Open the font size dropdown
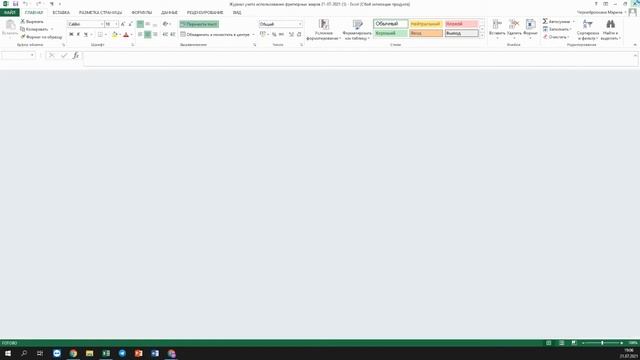Screen dimensions: 640x360 [x=116, y=24]
